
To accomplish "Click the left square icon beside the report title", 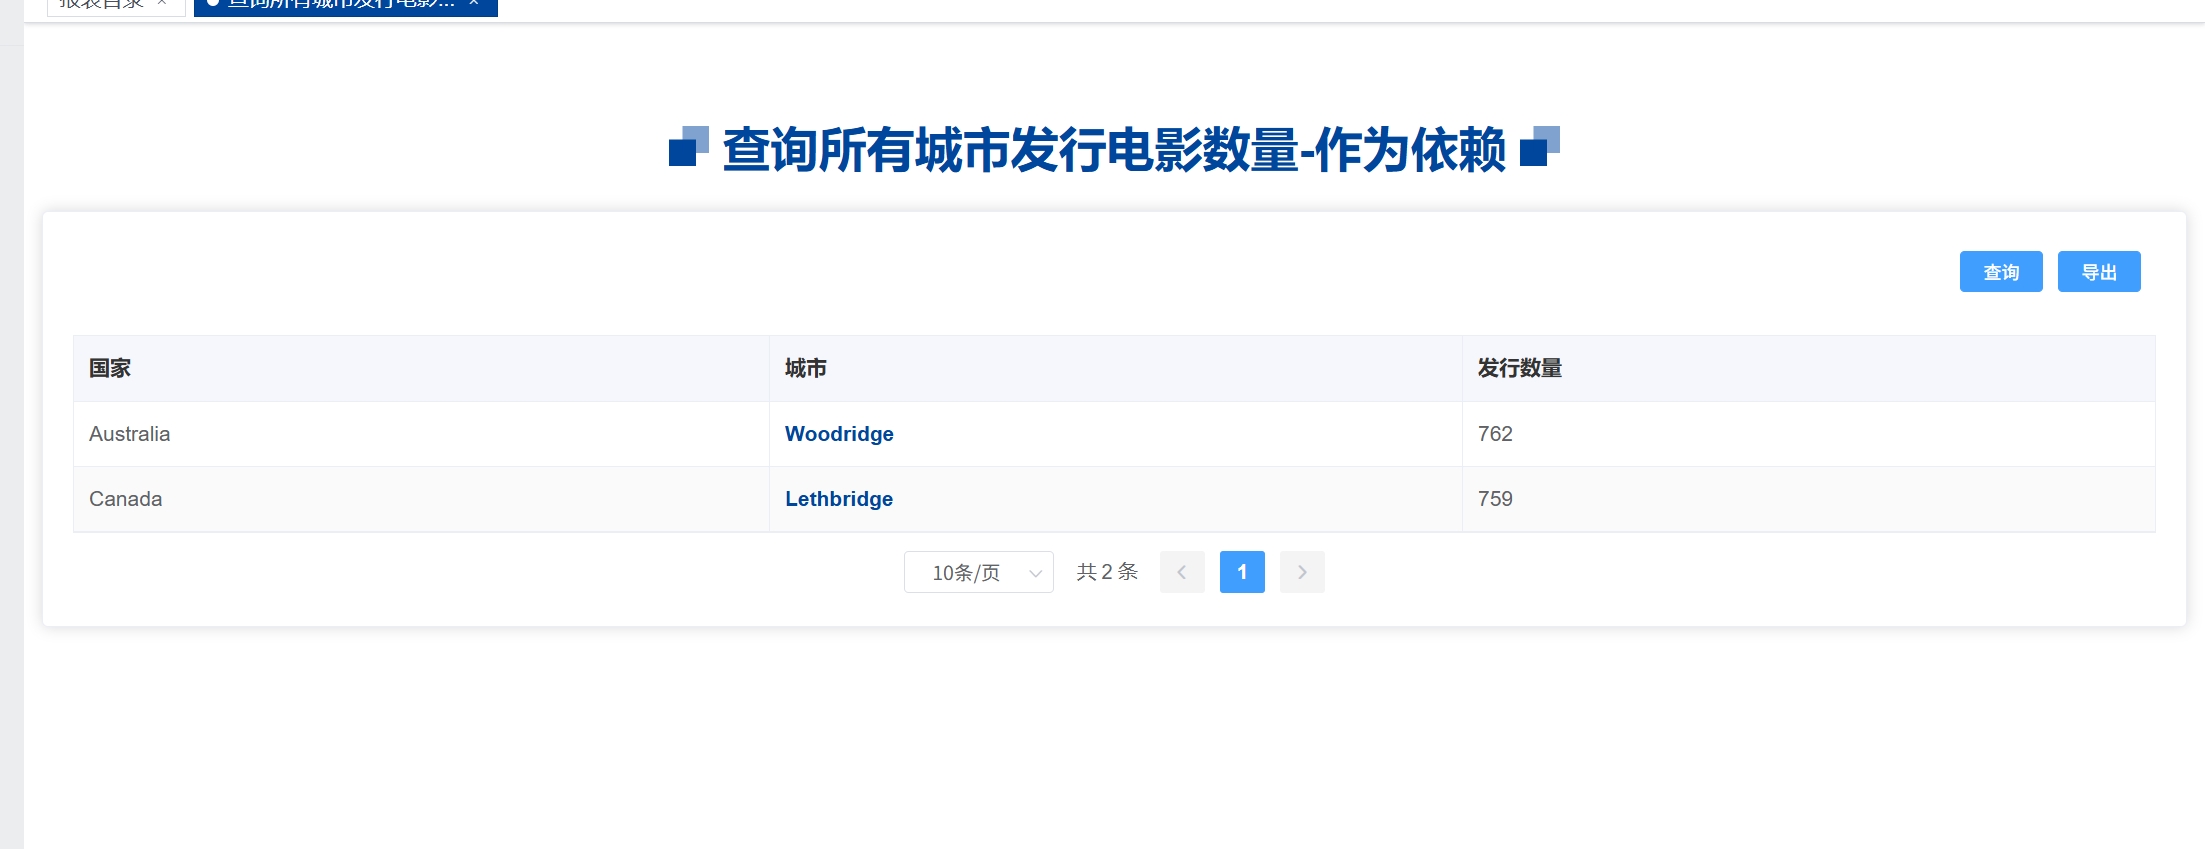I will tap(688, 147).
